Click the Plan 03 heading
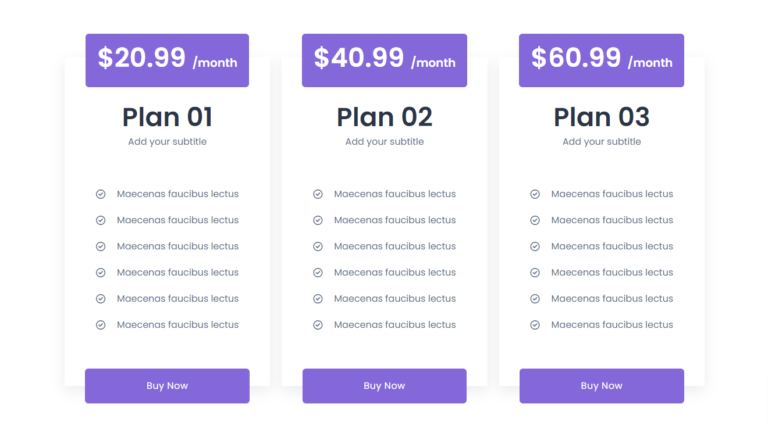The height and width of the screenshot is (436, 768). 601,117
